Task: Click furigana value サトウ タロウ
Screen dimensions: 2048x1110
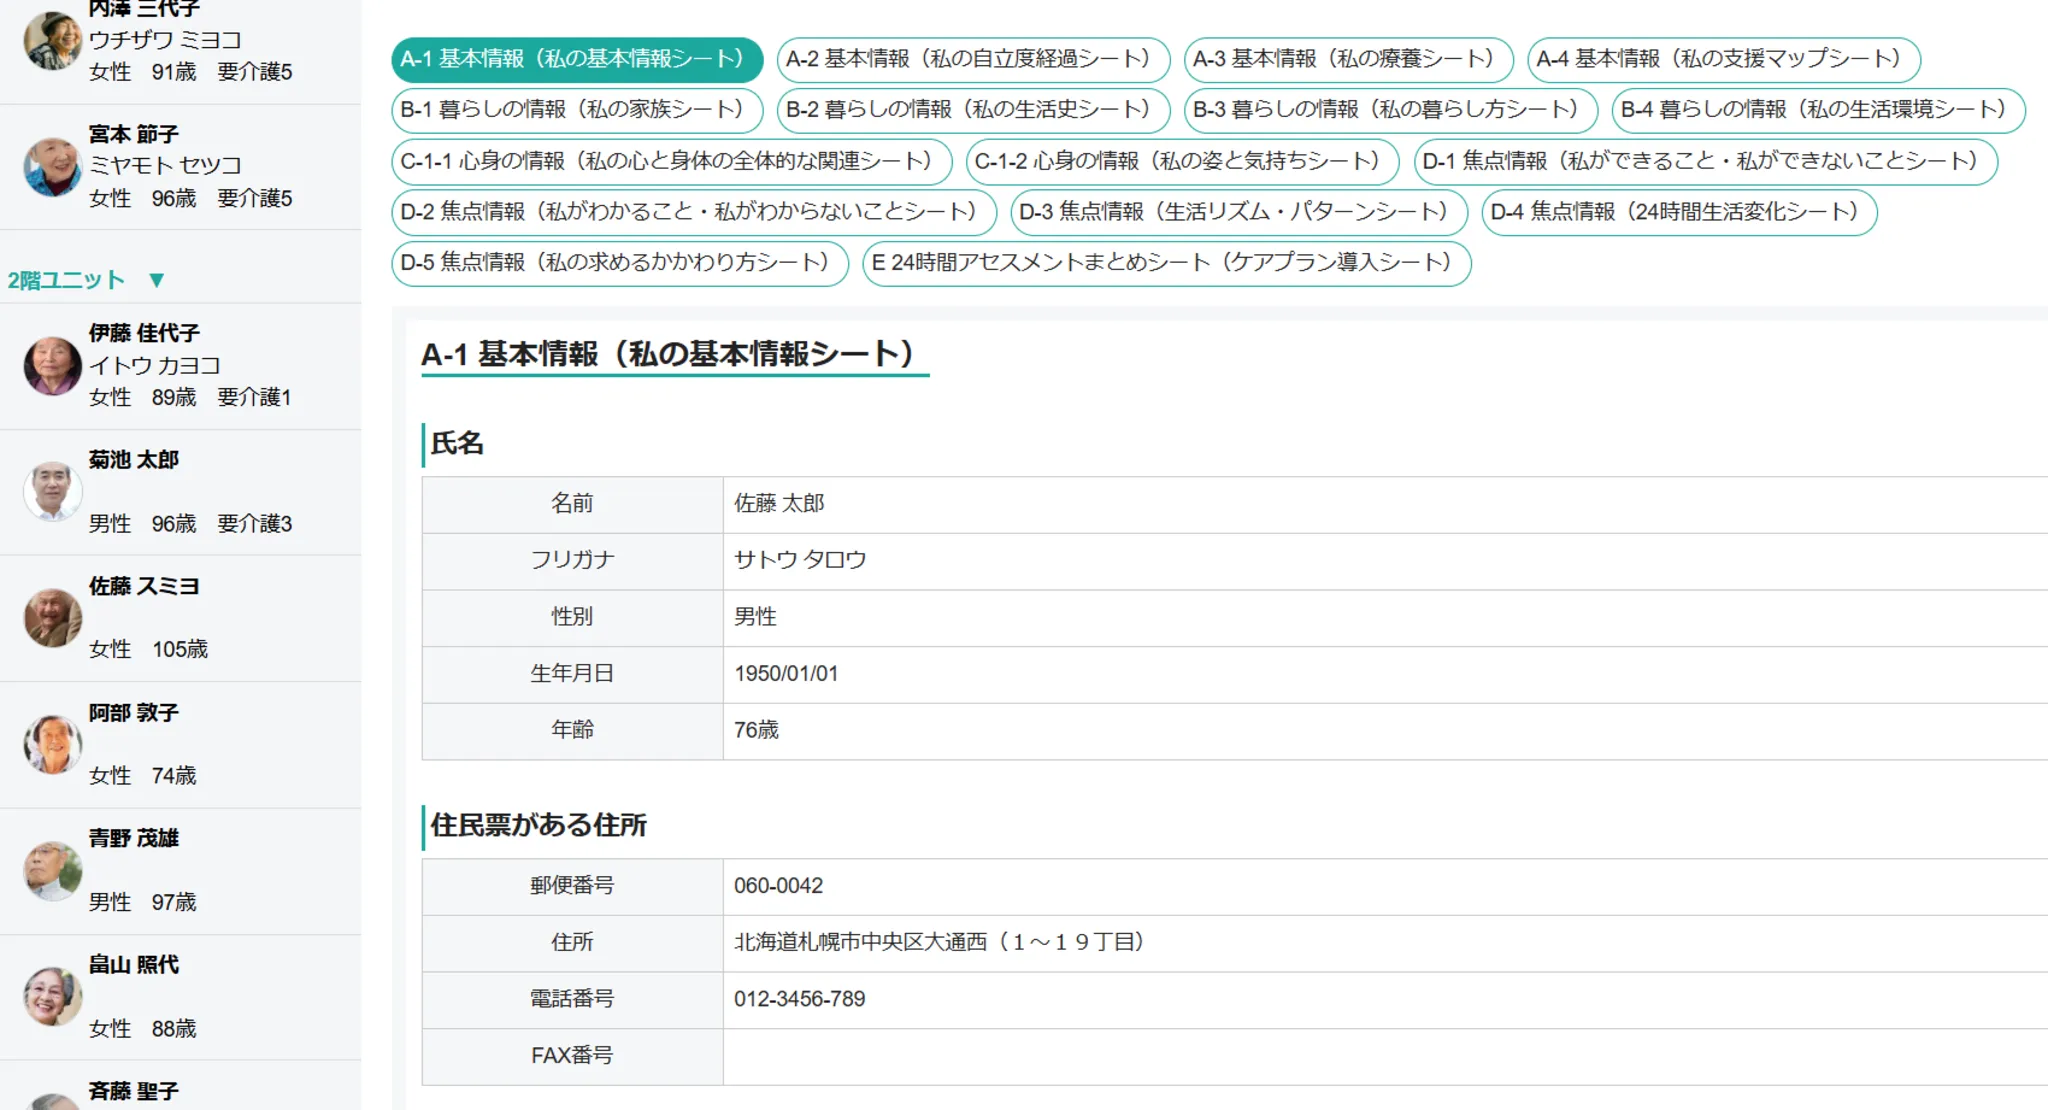Action: coord(800,560)
